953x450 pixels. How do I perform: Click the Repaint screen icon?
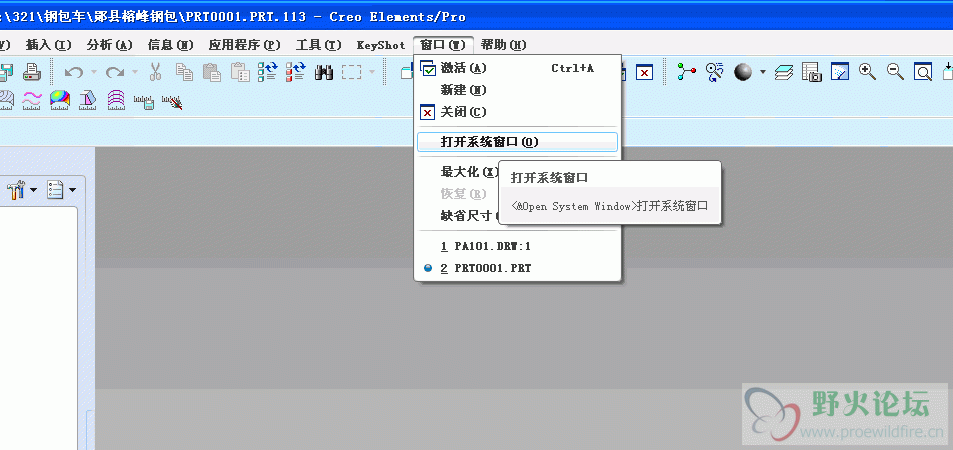click(x=839, y=72)
